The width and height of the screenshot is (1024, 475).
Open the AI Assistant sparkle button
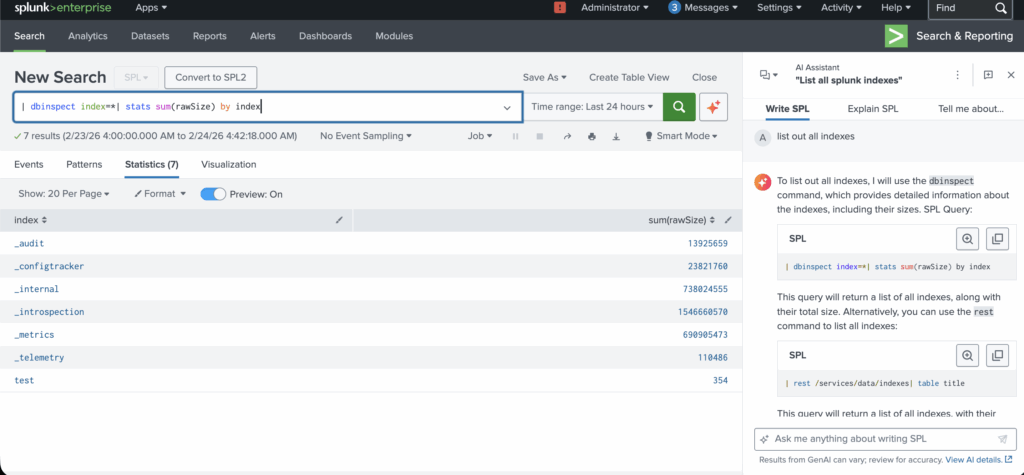click(x=712, y=107)
